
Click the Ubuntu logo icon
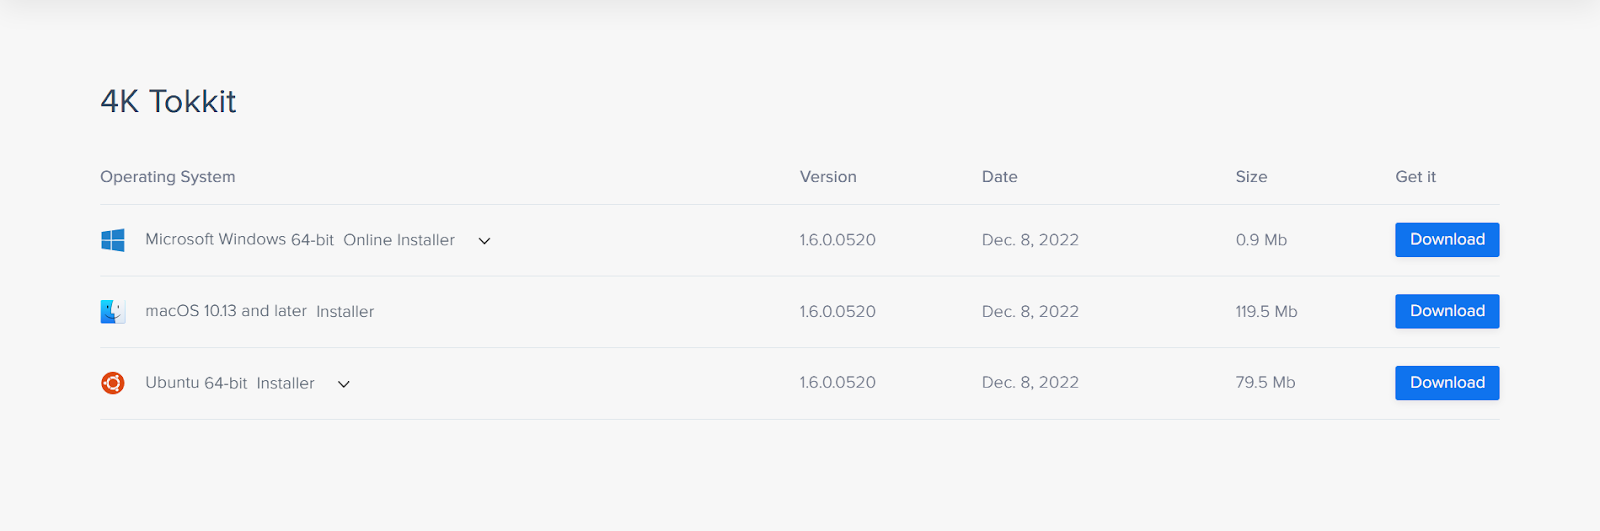click(x=113, y=383)
